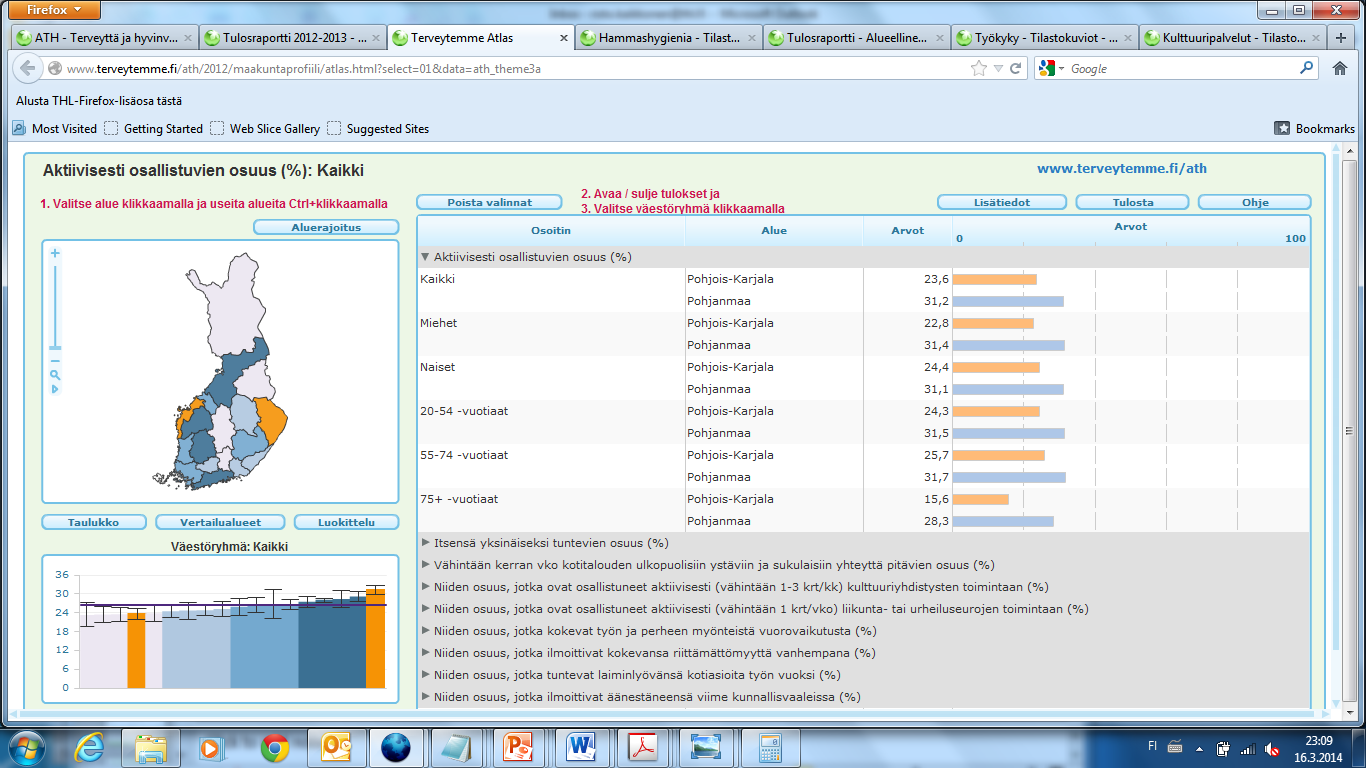Open a new tab with plus button

point(1342,38)
